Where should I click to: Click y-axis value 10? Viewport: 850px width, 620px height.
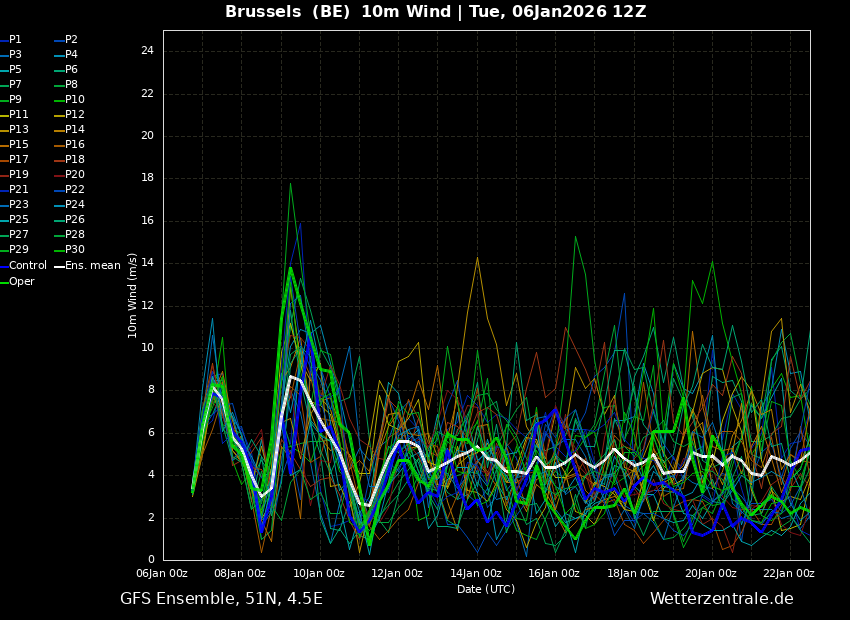click(x=147, y=348)
